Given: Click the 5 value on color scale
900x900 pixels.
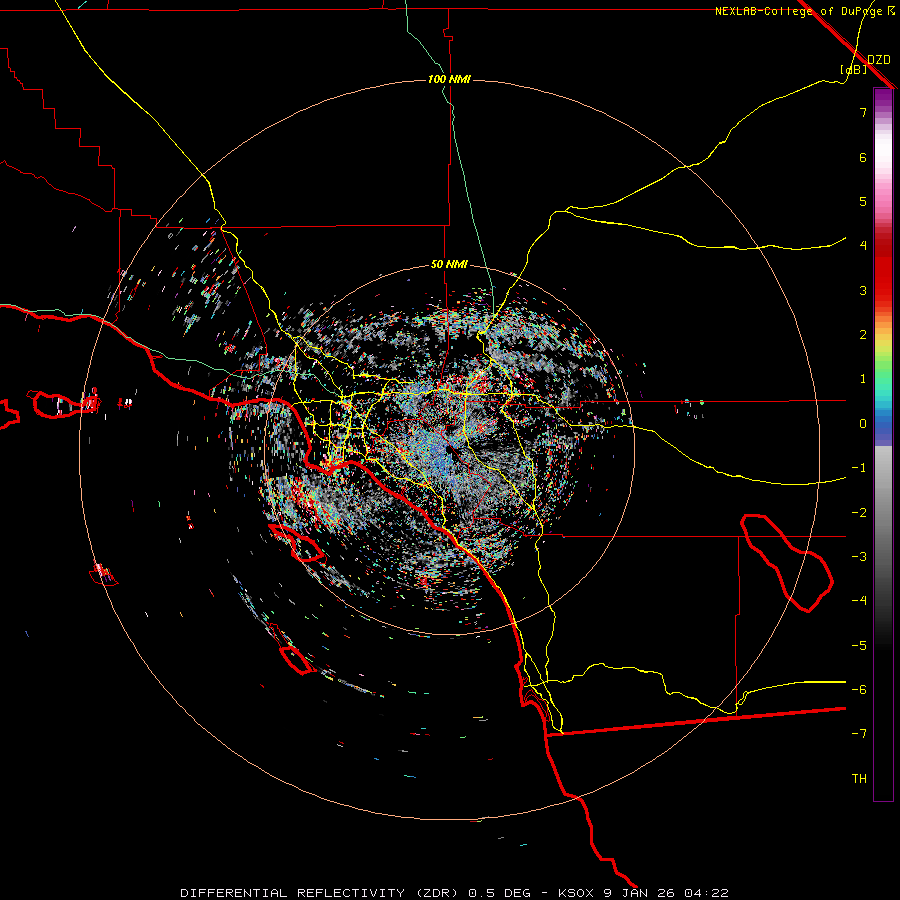Looking at the screenshot, I should tap(863, 201).
